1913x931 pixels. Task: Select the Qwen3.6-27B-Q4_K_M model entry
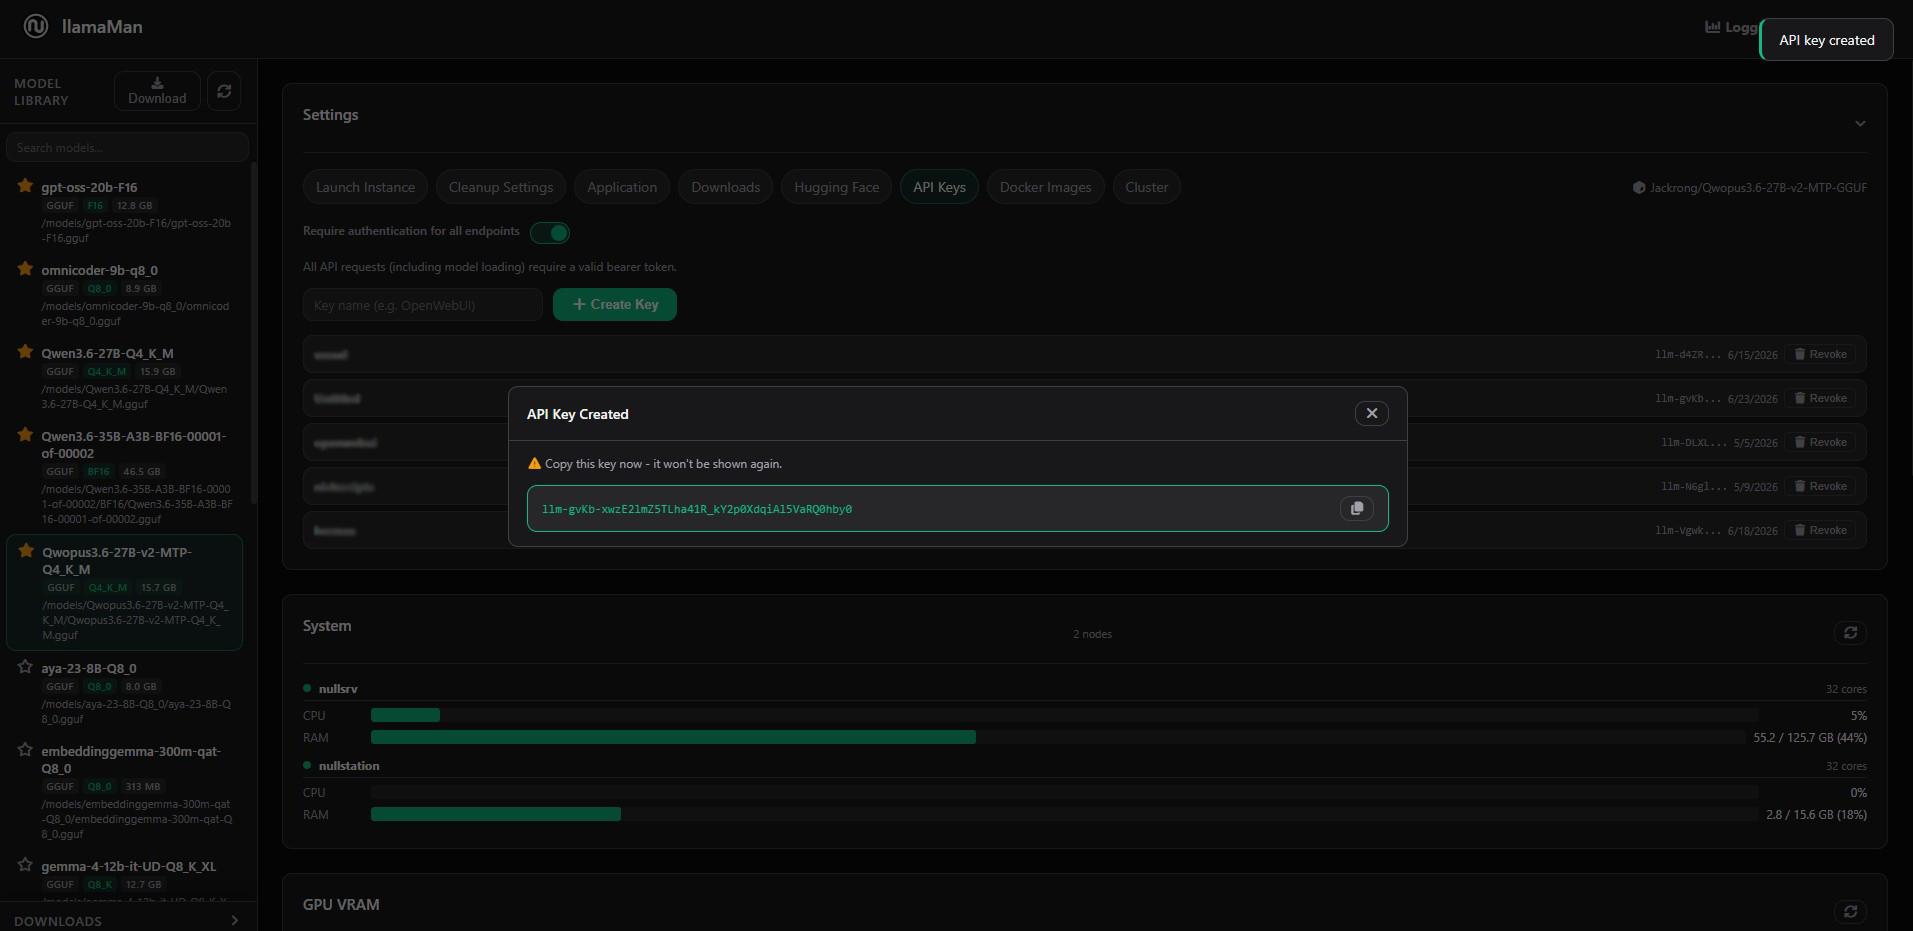(128, 379)
